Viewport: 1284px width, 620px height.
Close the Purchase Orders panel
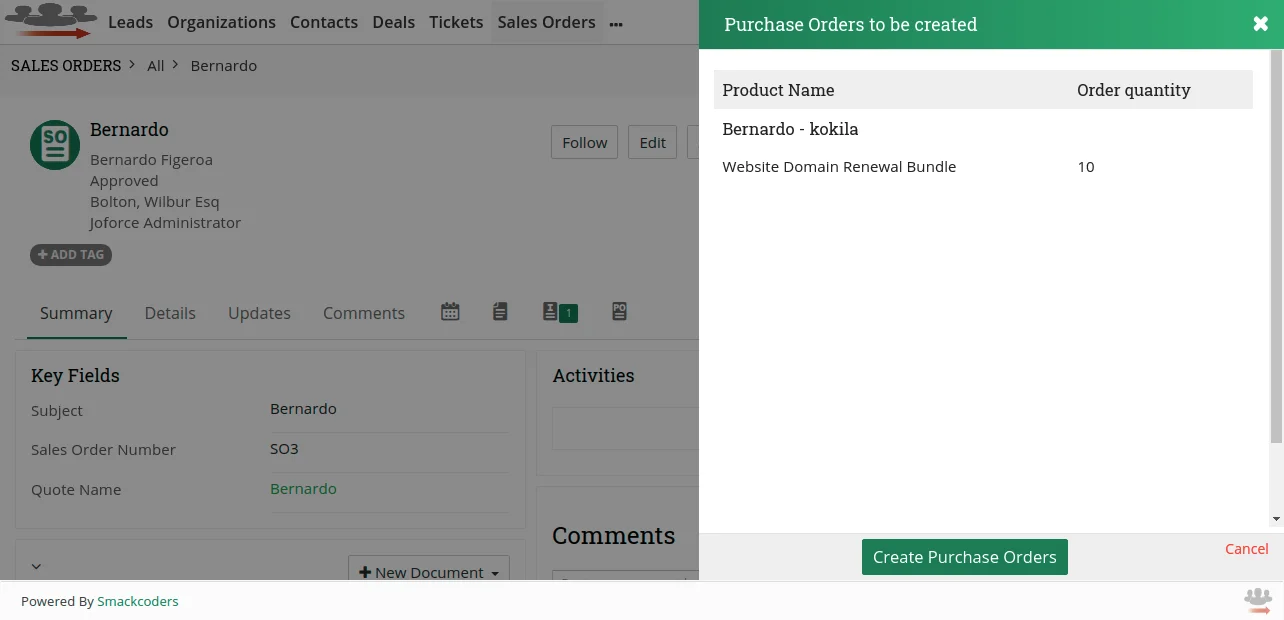[1260, 23]
